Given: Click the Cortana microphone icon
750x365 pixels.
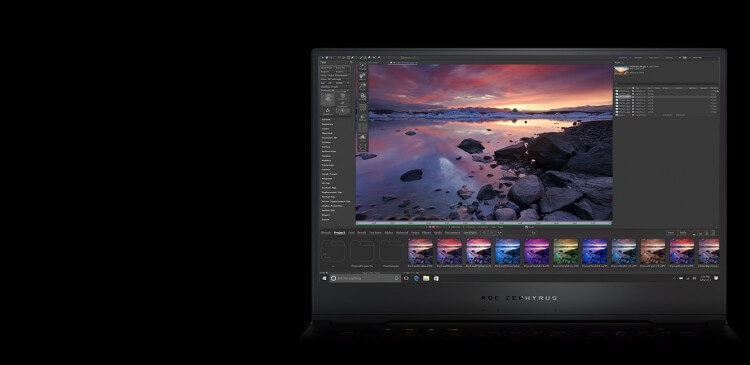Looking at the screenshot, I should pyautogui.click(x=397, y=278).
